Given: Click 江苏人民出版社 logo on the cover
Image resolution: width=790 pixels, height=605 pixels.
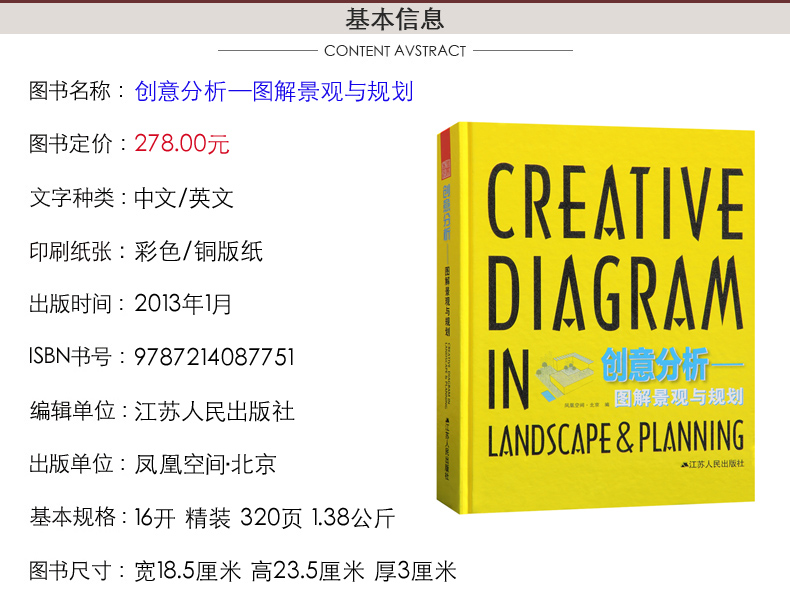Looking at the screenshot, I should point(711,464).
